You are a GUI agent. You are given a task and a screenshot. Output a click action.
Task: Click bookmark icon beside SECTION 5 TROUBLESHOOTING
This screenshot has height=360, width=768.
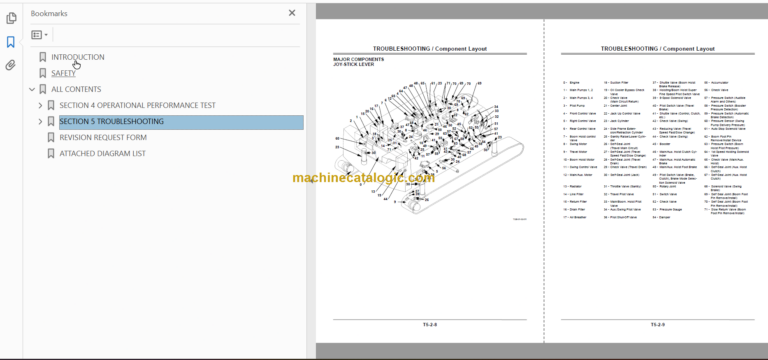(51, 121)
